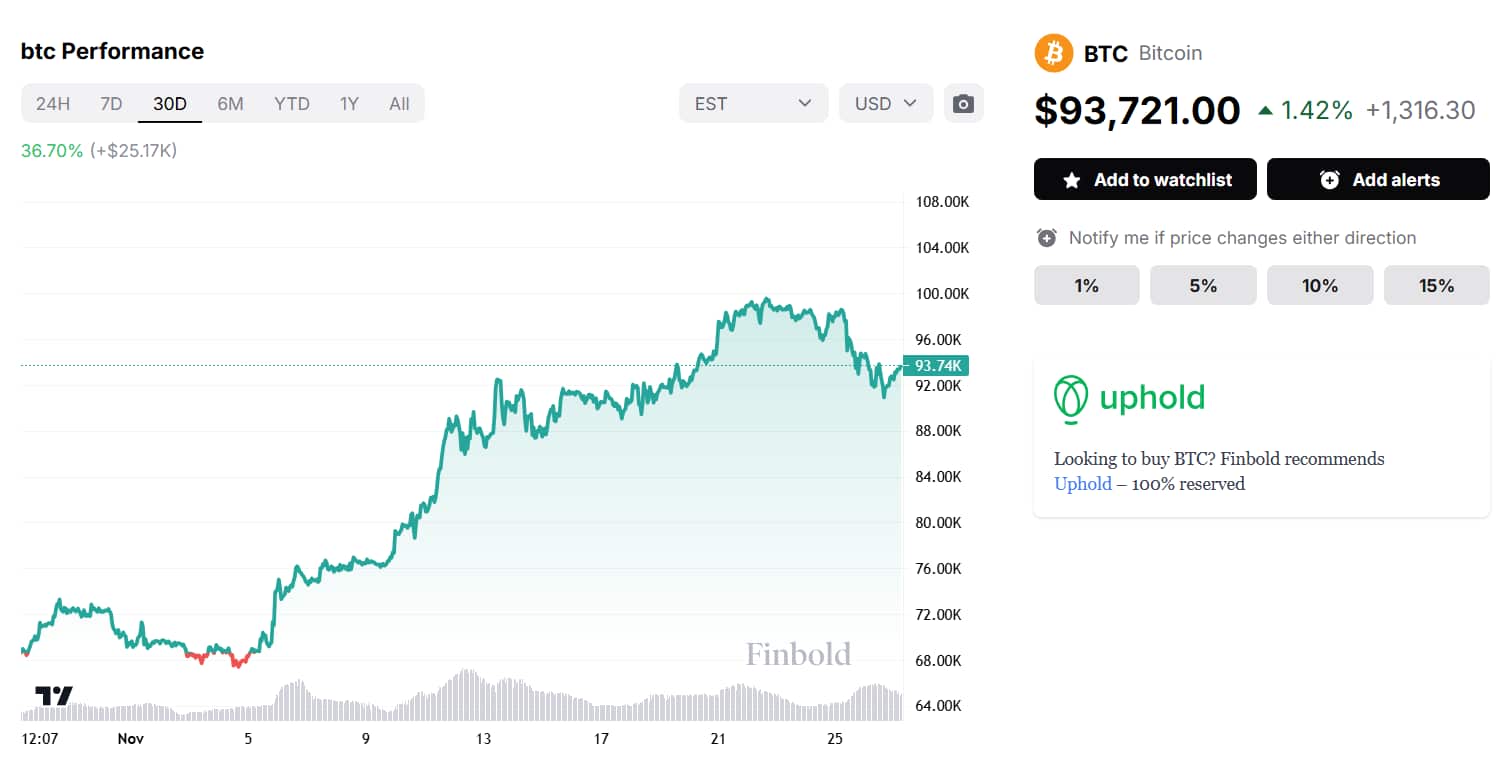Switch to the 24H timeframe tab

click(53, 104)
